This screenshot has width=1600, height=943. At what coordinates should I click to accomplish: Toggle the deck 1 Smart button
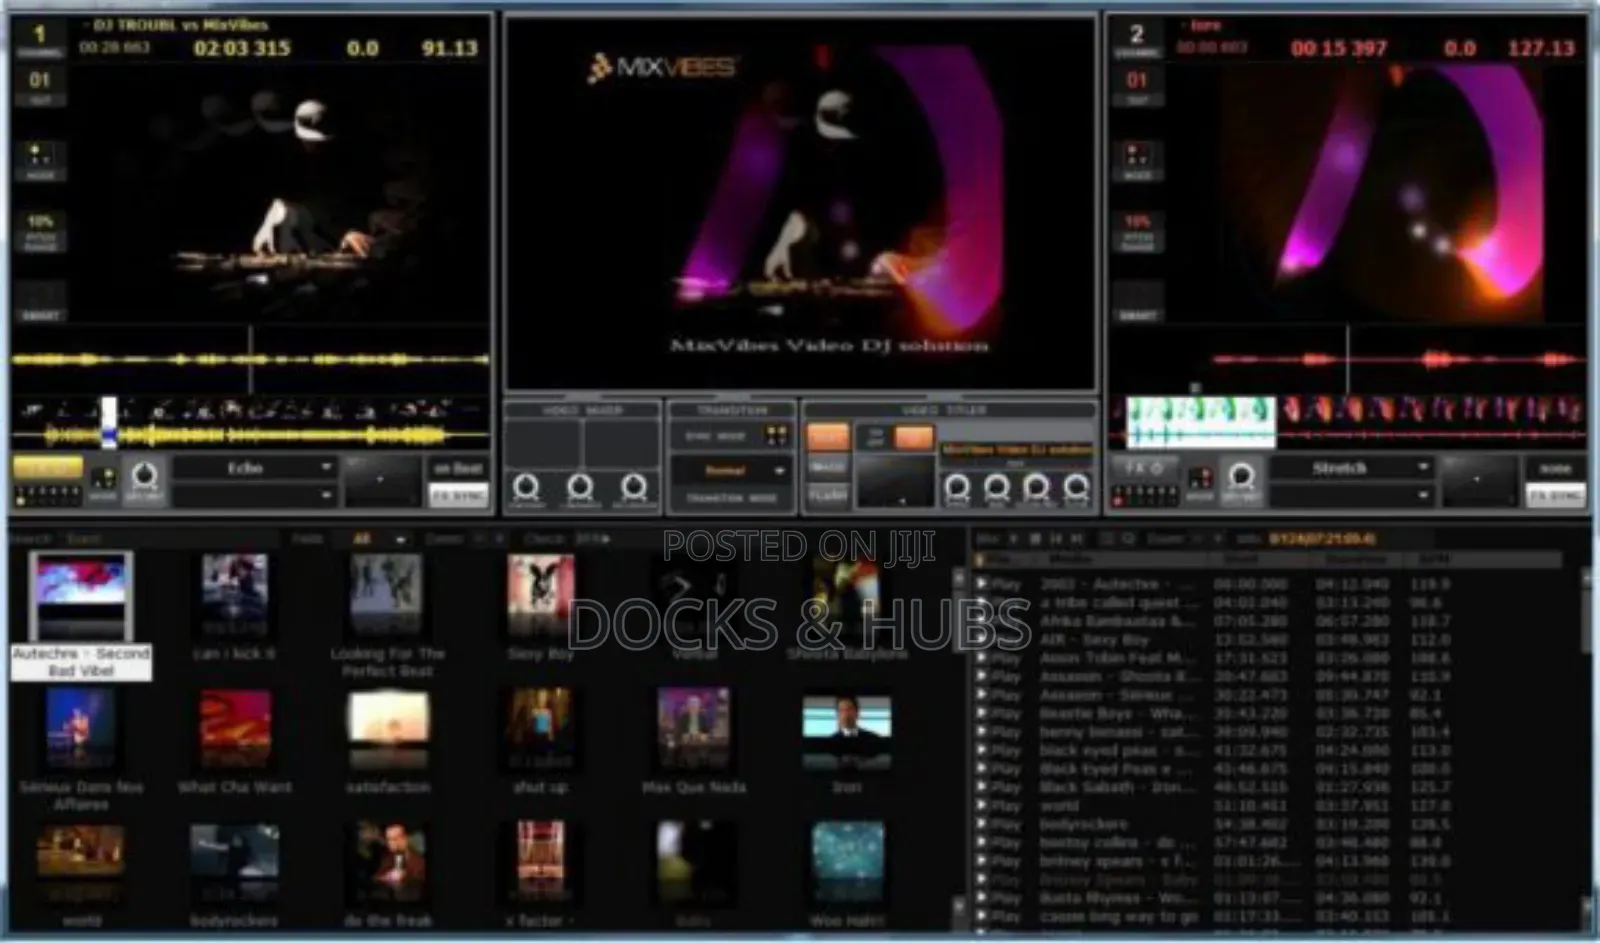click(x=41, y=301)
